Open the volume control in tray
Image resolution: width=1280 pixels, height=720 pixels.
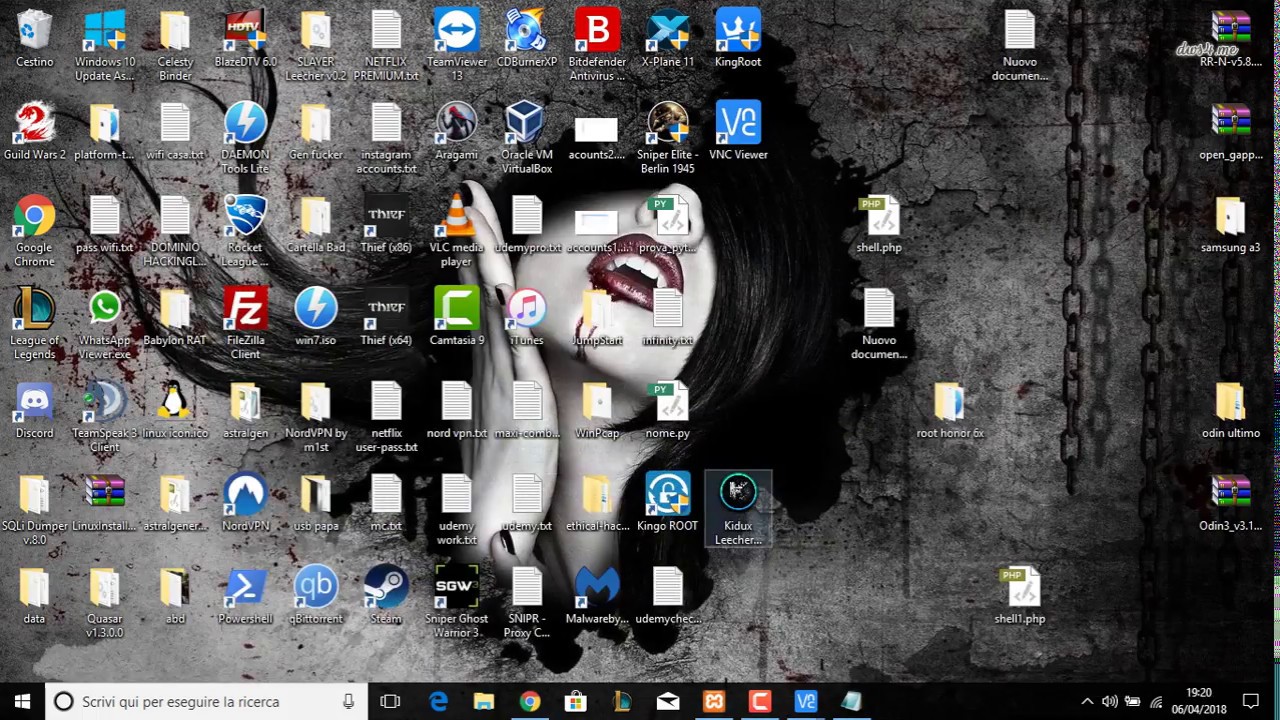pyautogui.click(x=1109, y=701)
